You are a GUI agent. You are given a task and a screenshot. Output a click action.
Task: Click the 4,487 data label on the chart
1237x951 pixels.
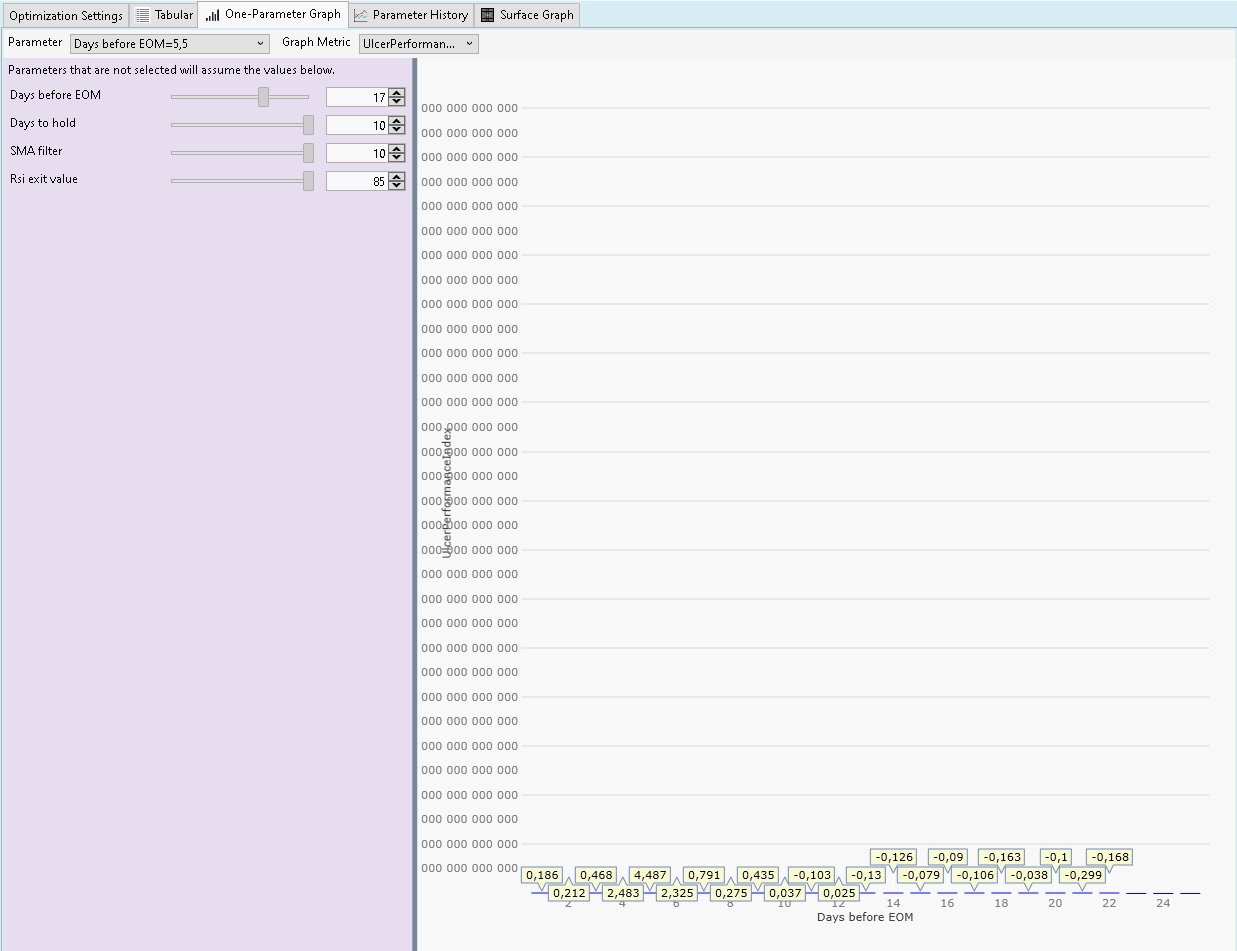pyautogui.click(x=650, y=874)
